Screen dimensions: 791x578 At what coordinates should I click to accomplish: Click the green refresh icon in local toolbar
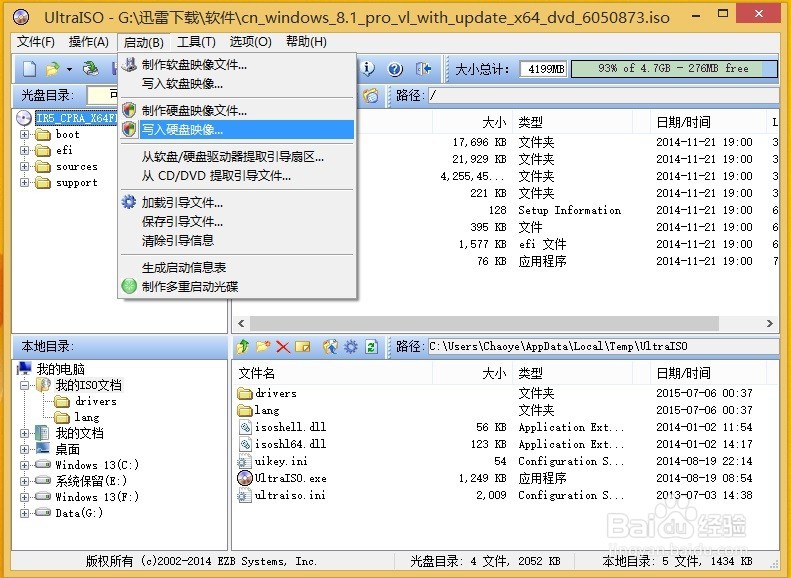tap(372, 346)
